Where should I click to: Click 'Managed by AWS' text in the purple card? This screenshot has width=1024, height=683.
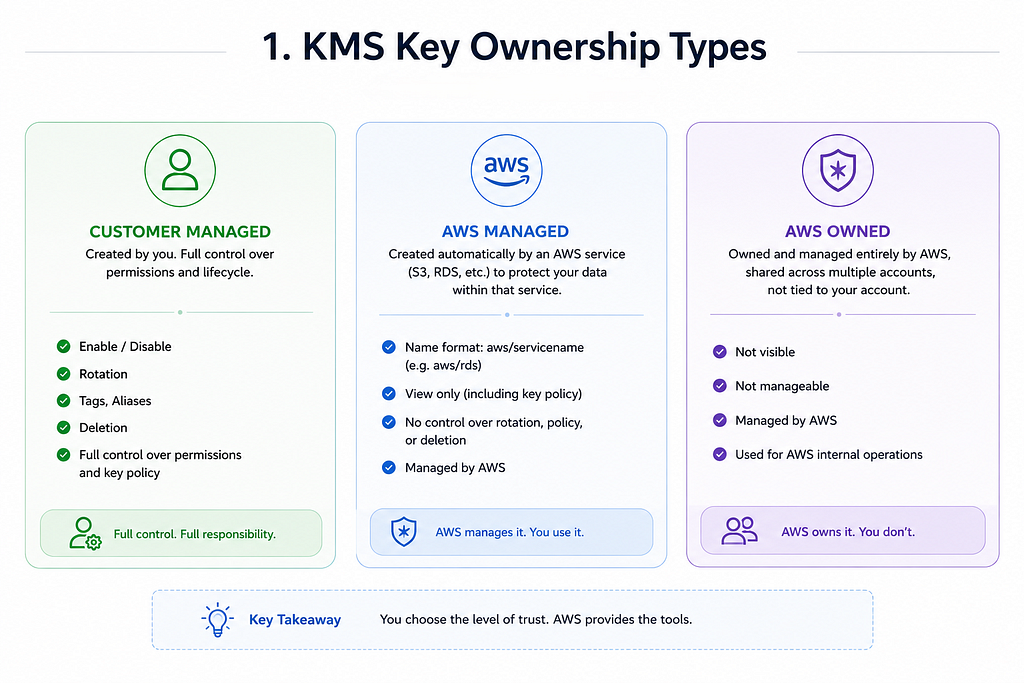click(786, 421)
